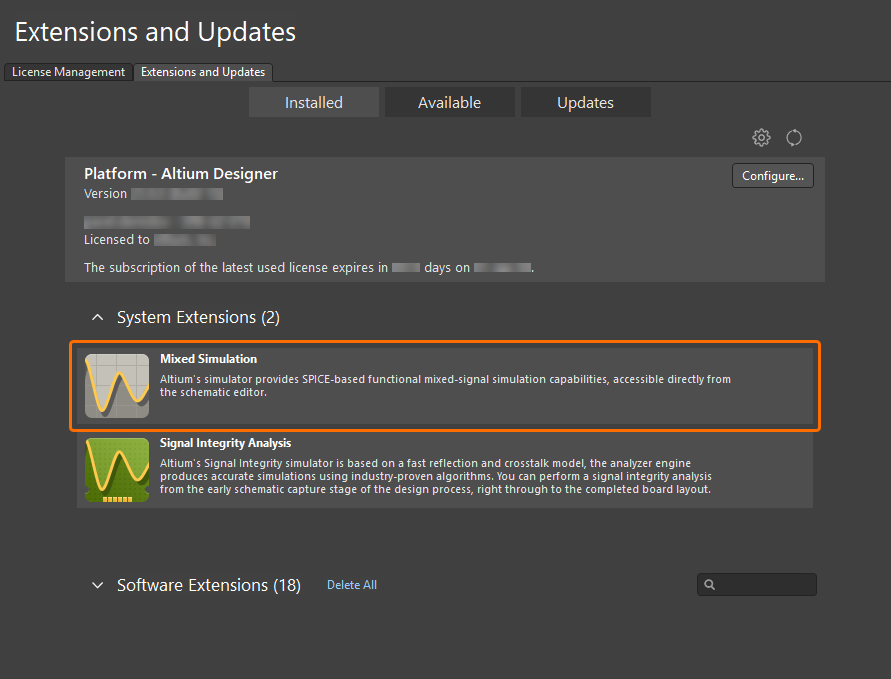891x679 pixels.
Task: Select the Signal Integrity Analysis icon
Action: [117, 470]
